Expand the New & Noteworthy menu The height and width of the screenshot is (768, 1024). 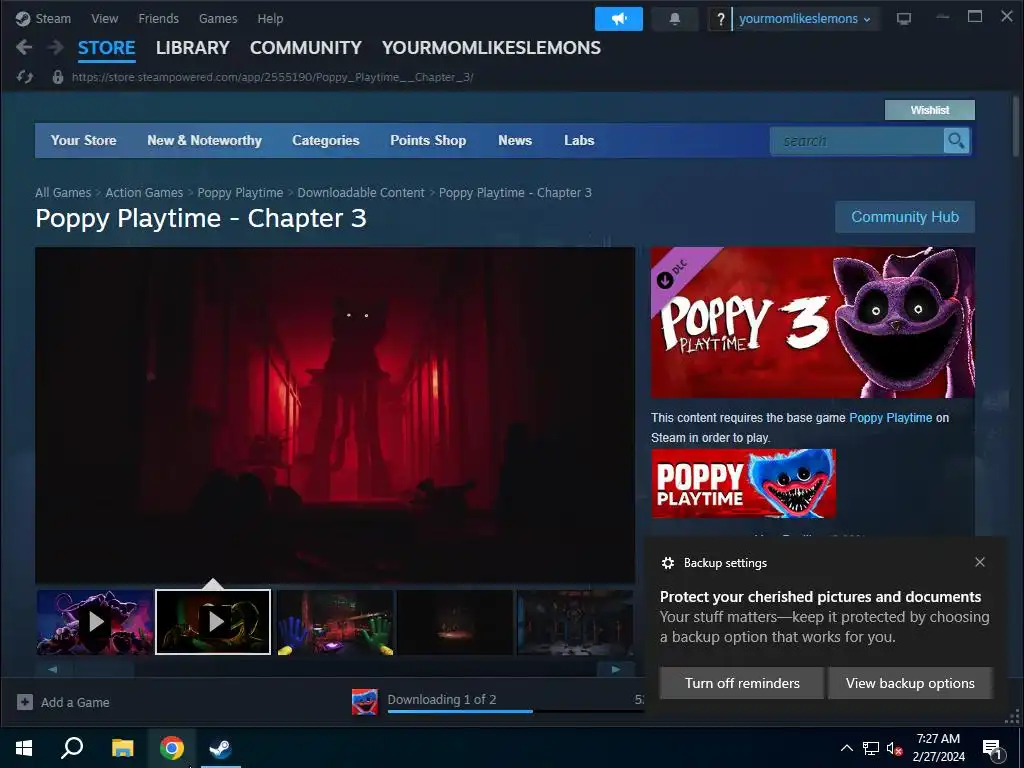pos(204,140)
